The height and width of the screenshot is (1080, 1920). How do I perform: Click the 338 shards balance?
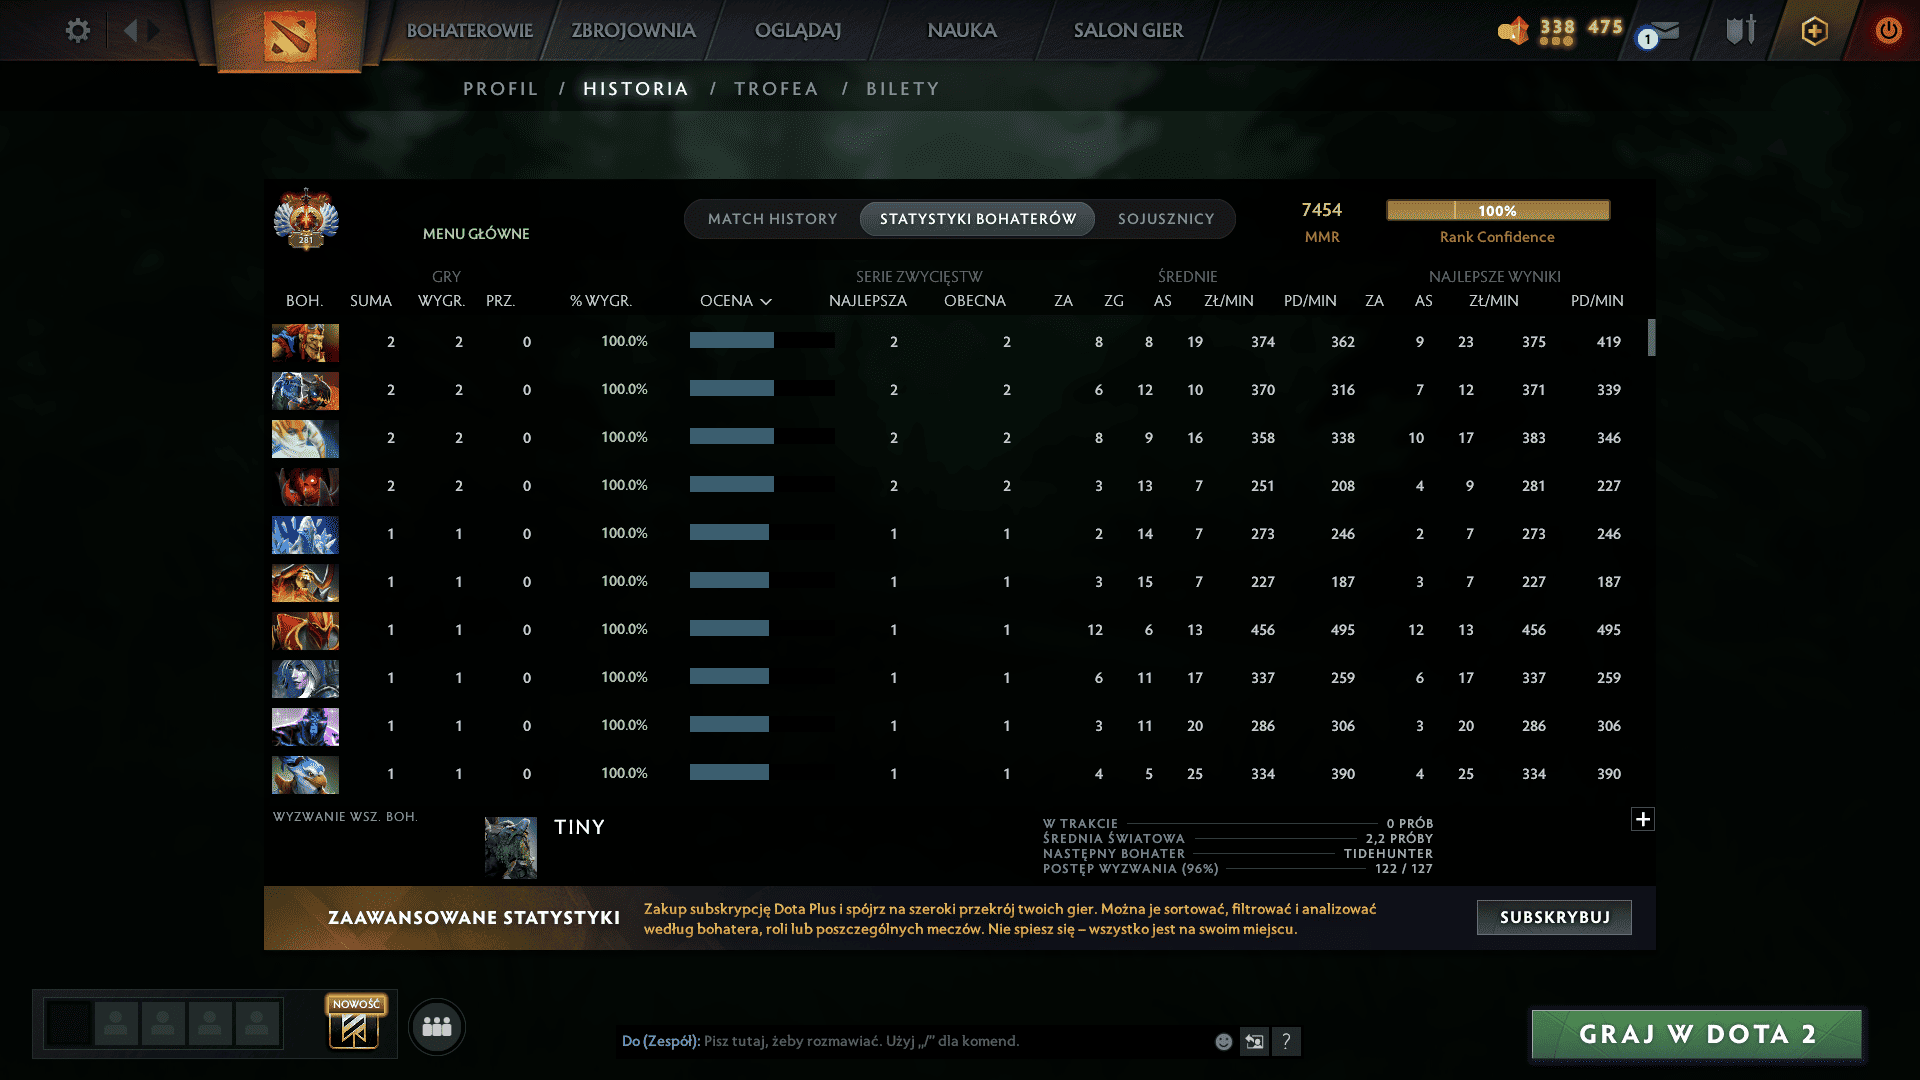pyautogui.click(x=1557, y=28)
